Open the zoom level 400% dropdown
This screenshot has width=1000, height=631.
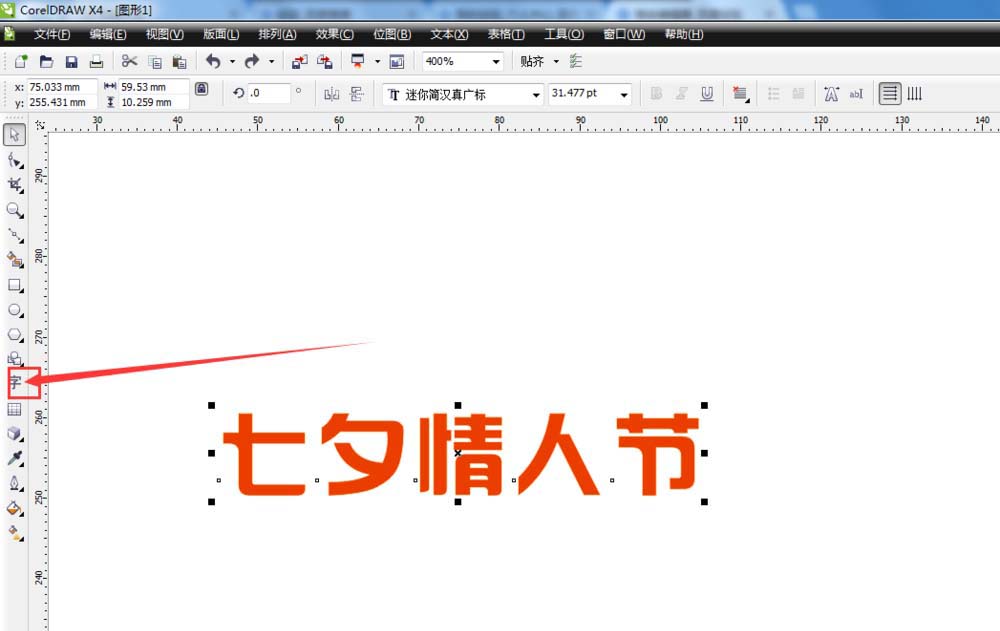click(496, 62)
